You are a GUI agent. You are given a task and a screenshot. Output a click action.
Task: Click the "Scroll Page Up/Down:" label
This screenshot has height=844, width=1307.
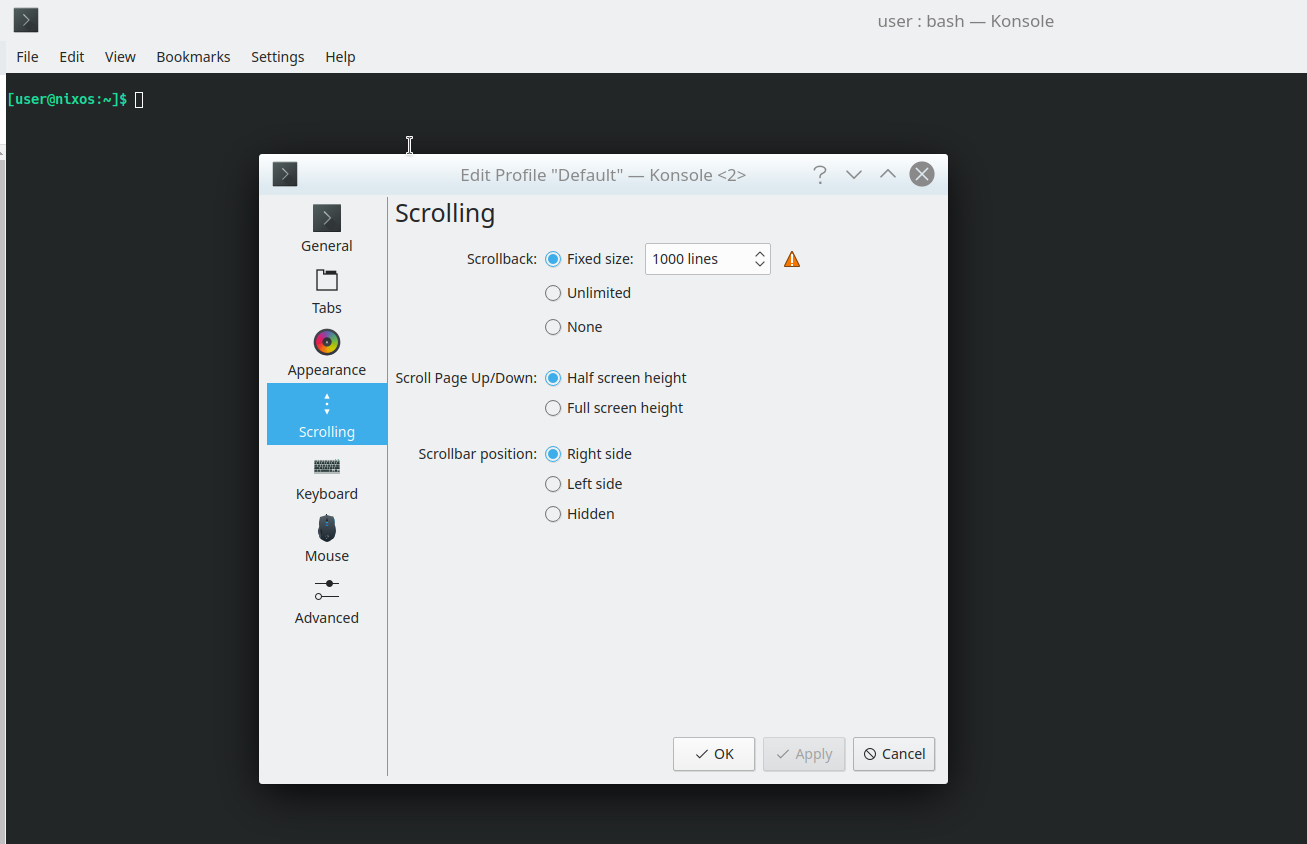click(x=466, y=378)
